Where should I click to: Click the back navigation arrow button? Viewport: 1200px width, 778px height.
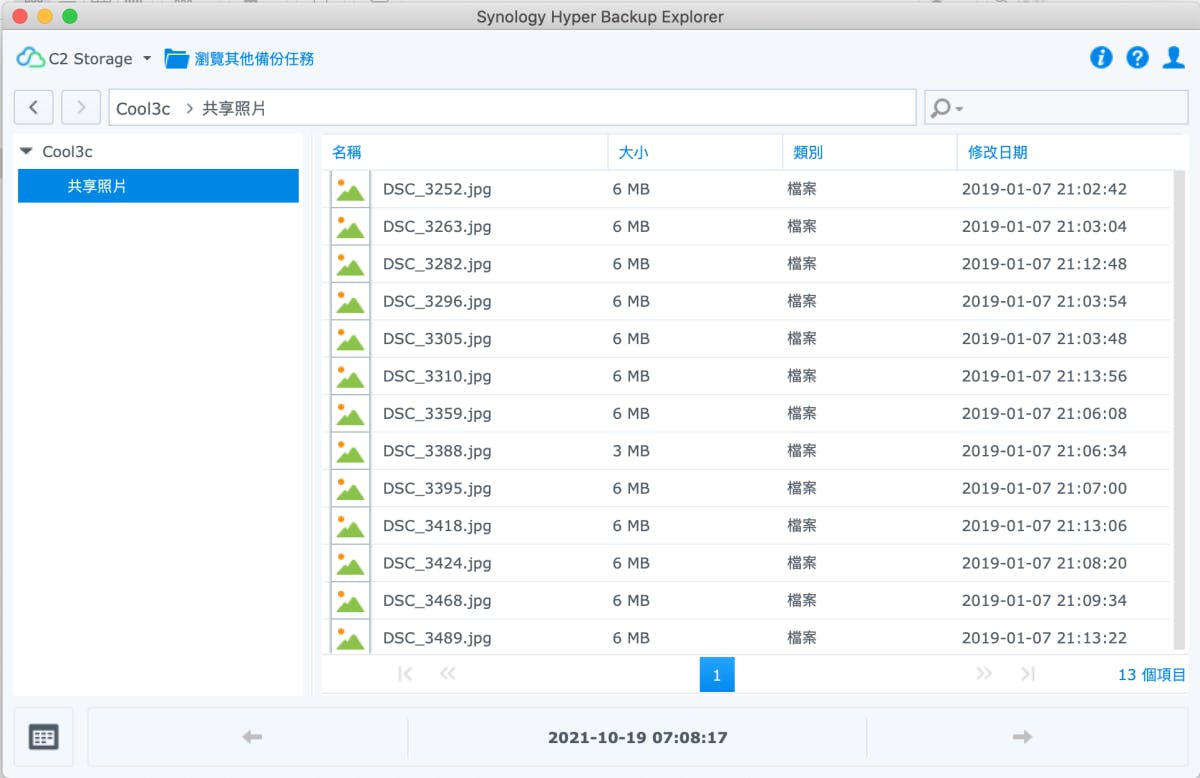[x=34, y=107]
